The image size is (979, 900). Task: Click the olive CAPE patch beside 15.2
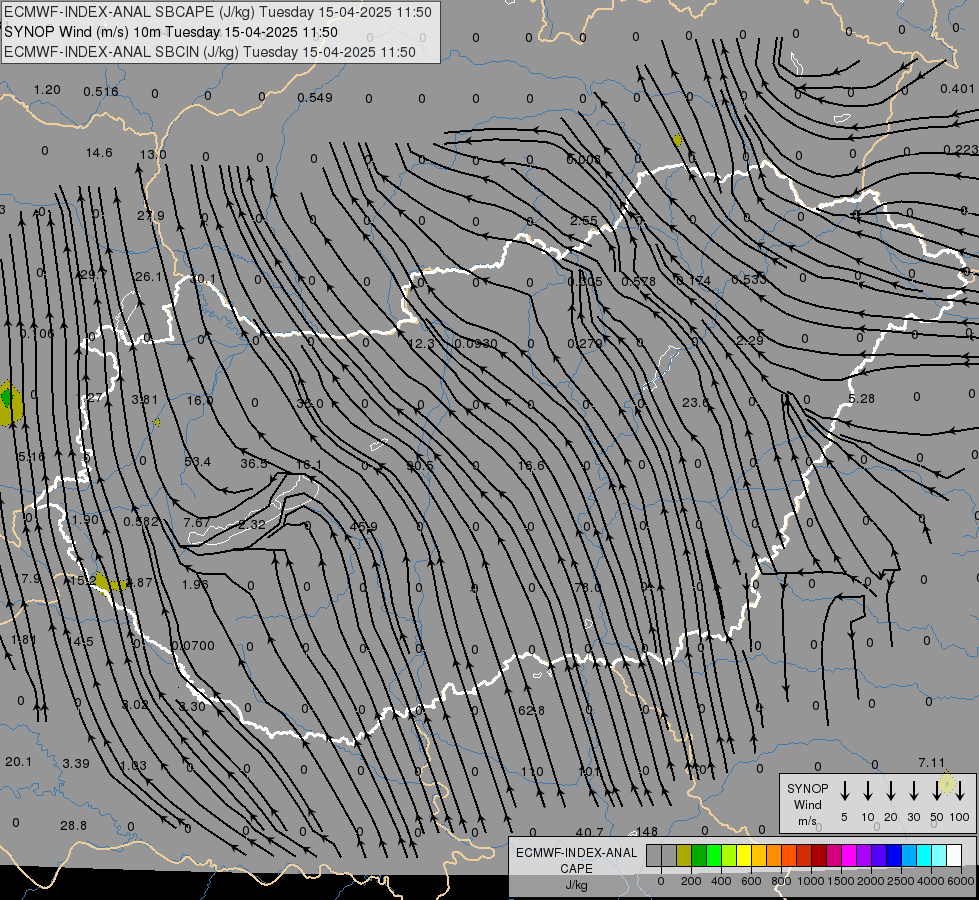[x=108, y=583]
